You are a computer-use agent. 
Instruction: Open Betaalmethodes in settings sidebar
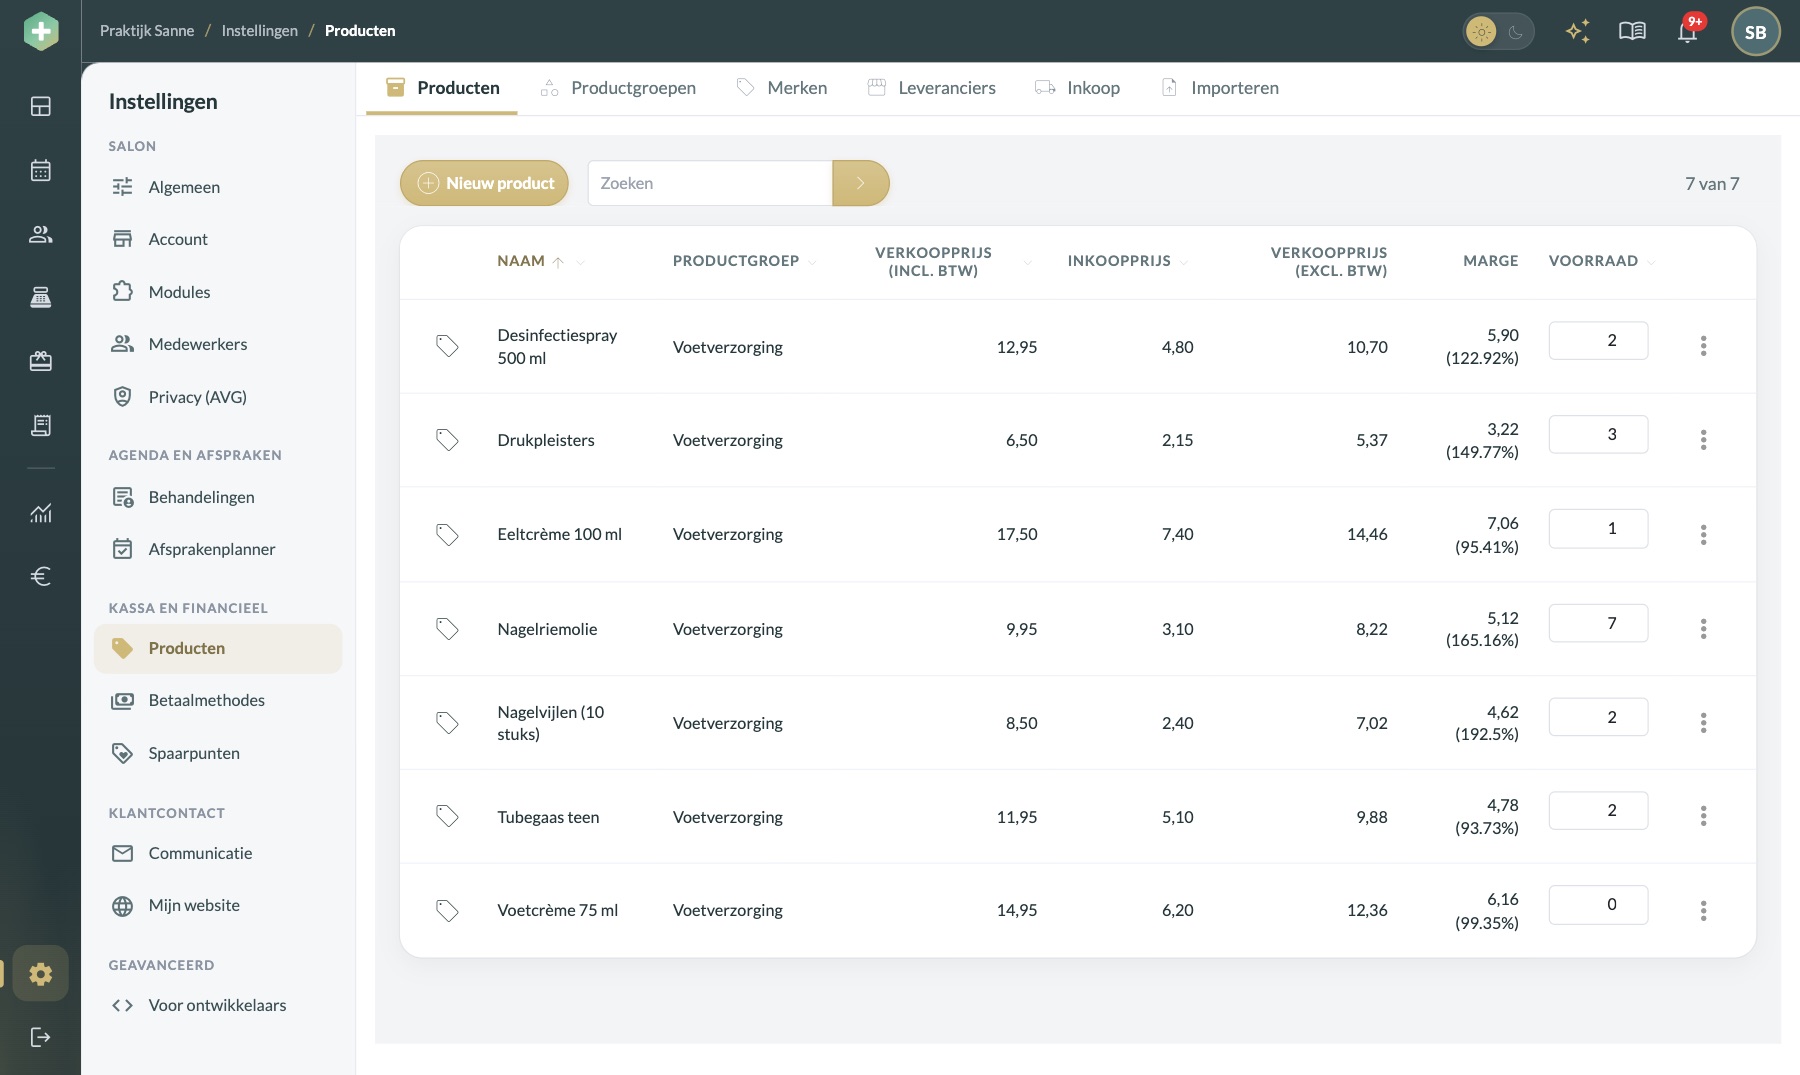click(x=218, y=700)
